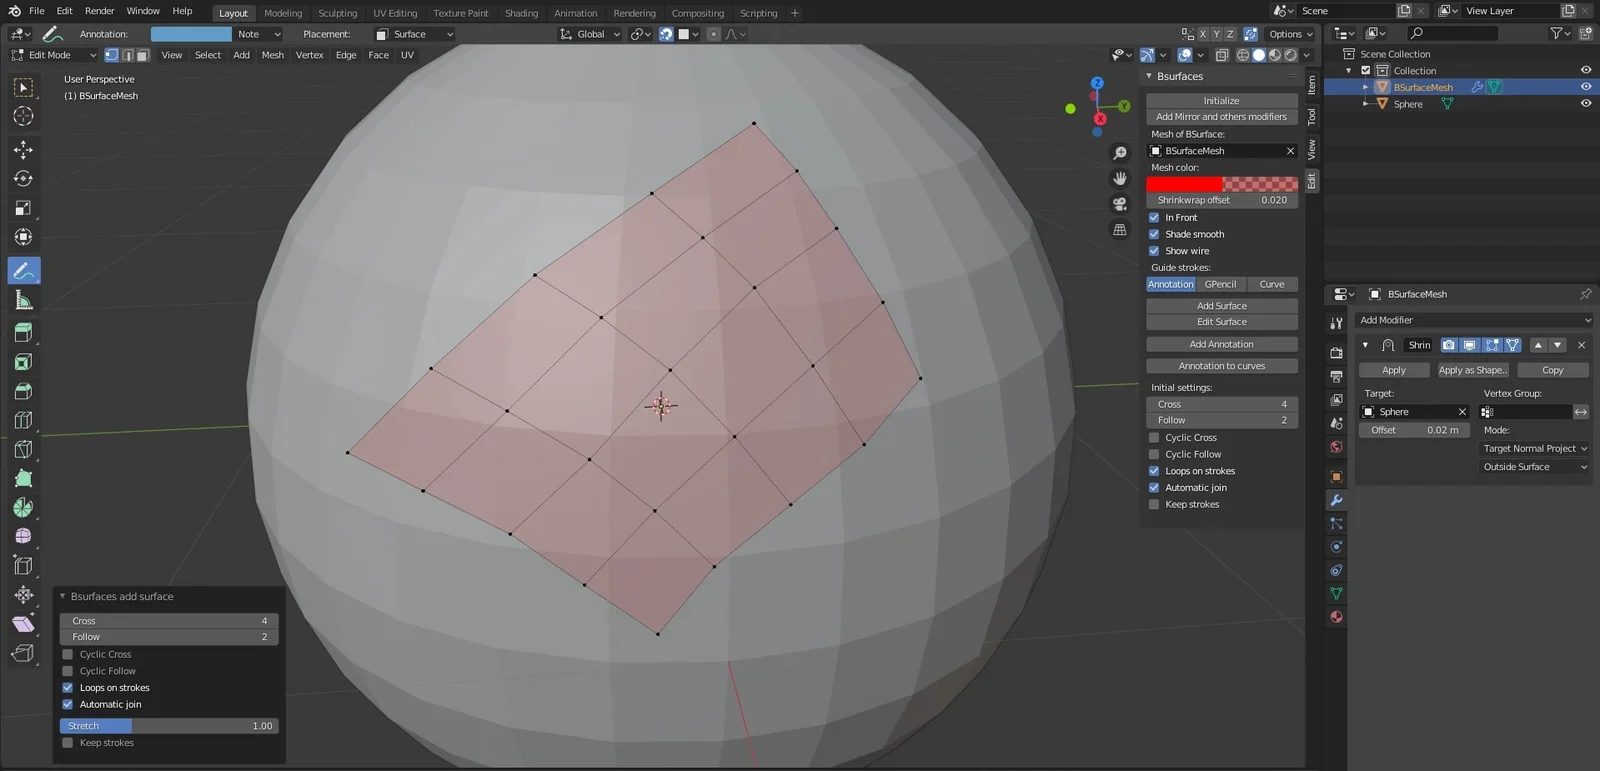Click the Shrinkwrap offset field
Screen dimensions: 1600x771
[x=1221, y=200]
